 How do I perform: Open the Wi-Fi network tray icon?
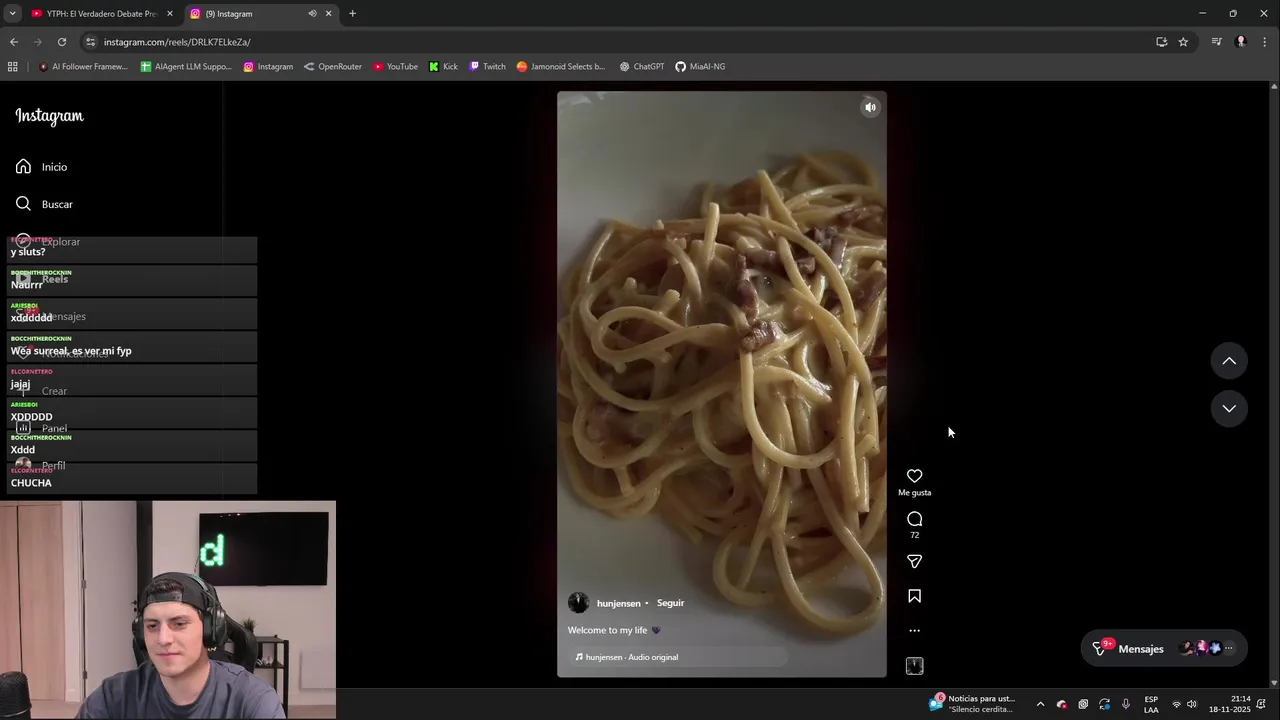(x=1176, y=704)
